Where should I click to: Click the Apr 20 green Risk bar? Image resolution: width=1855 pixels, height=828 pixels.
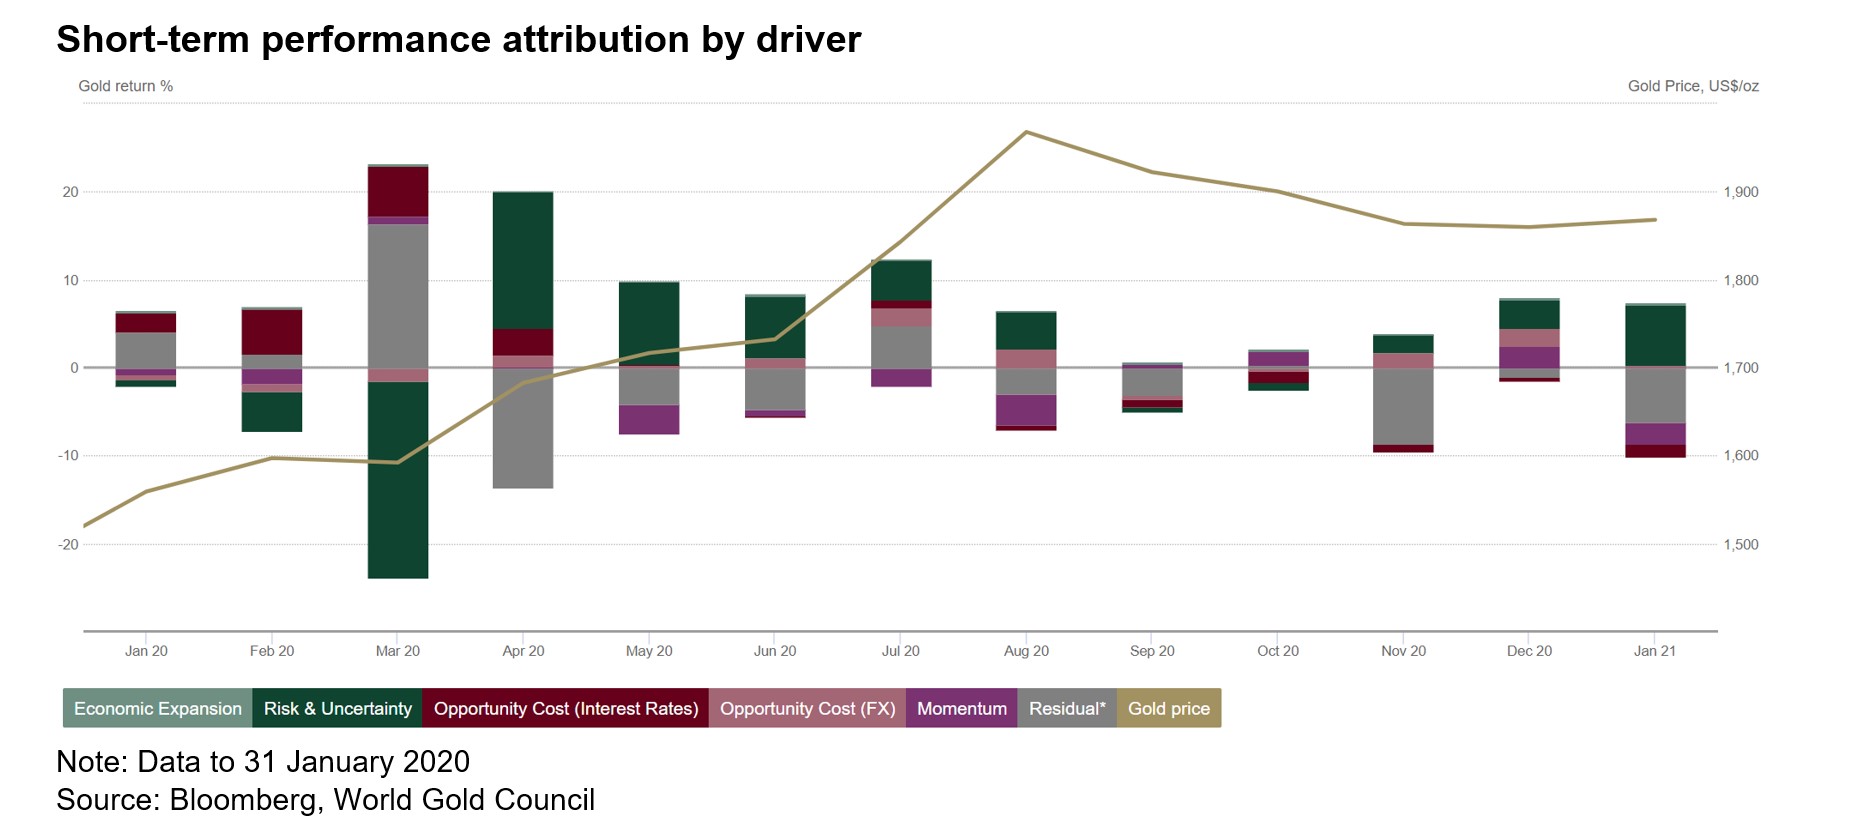coord(523,260)
